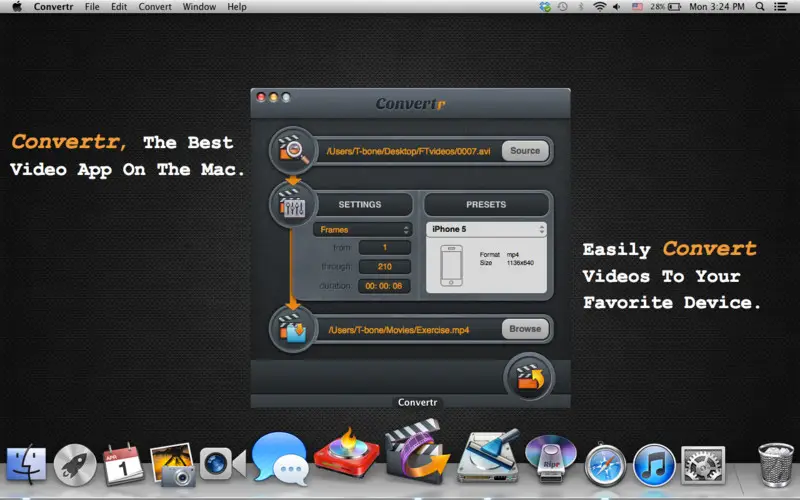Open Calendar in the Dock
Viewport: 800px width, 500px height.
[123, 464]
